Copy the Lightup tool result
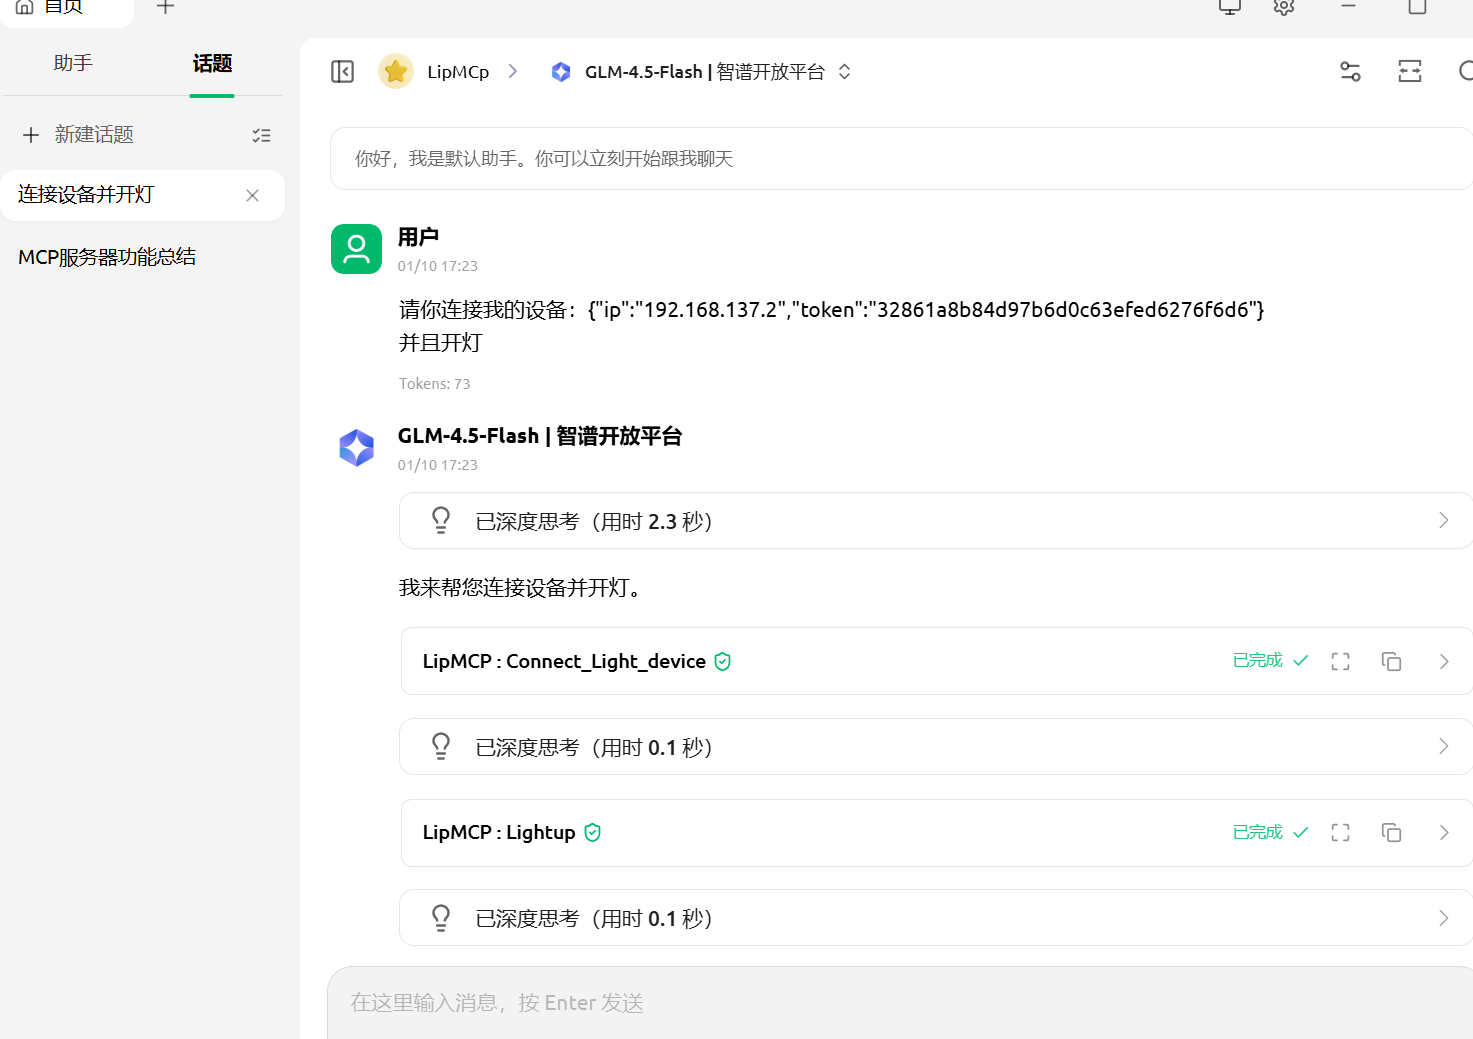 tap(1391, 832)
